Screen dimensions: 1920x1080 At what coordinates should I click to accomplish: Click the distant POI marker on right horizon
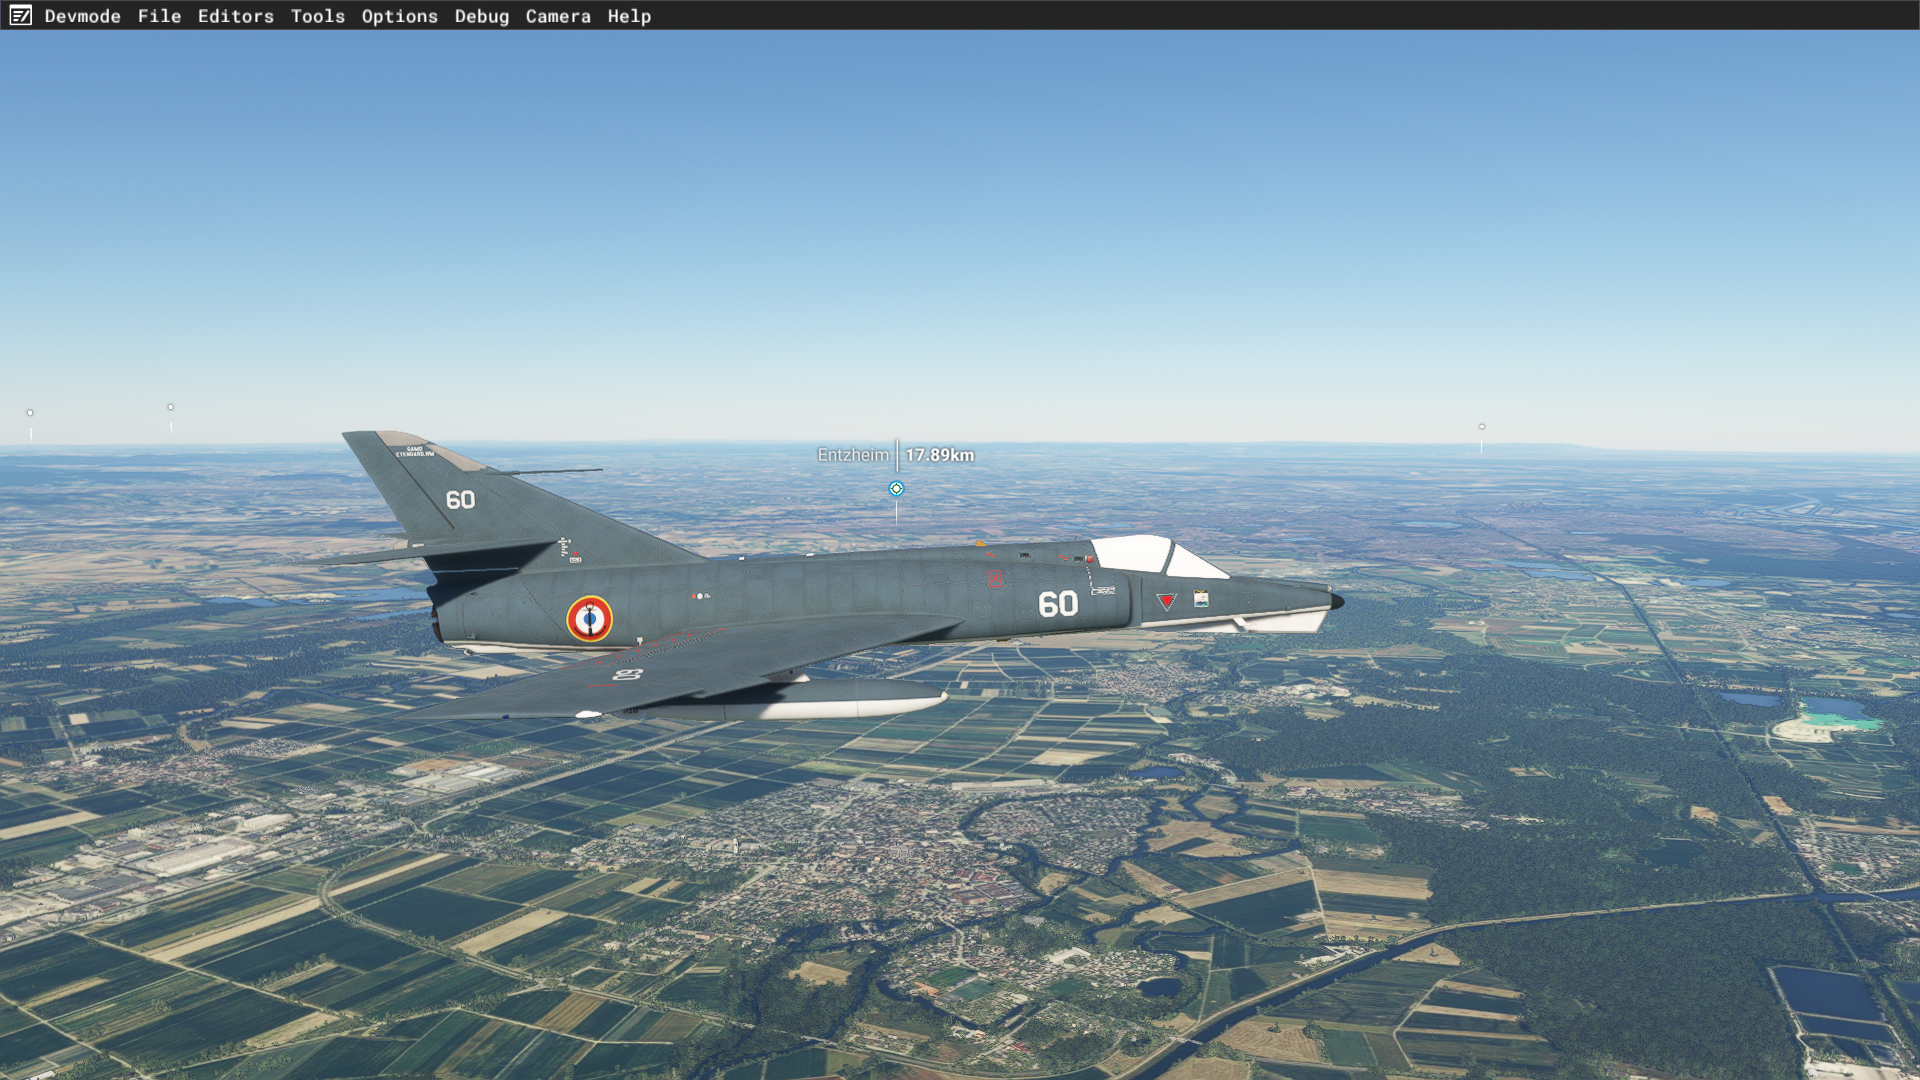pyautogui.click(x=1482, y=427)
